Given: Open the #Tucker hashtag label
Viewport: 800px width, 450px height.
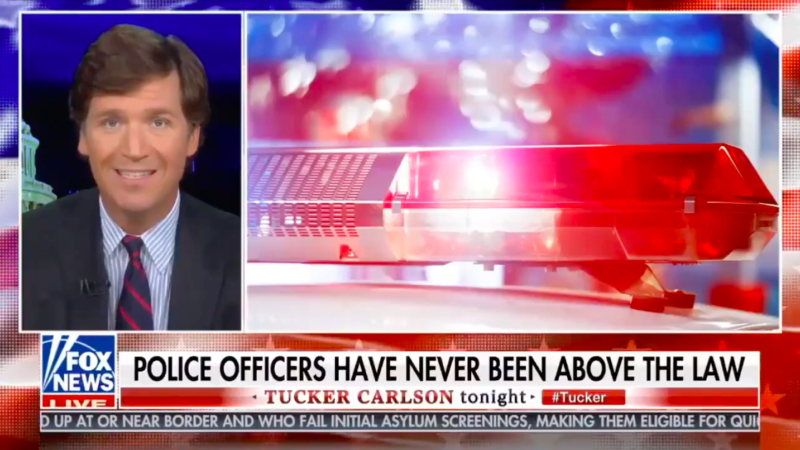Looking at the screenshot, I should point(583,397).
